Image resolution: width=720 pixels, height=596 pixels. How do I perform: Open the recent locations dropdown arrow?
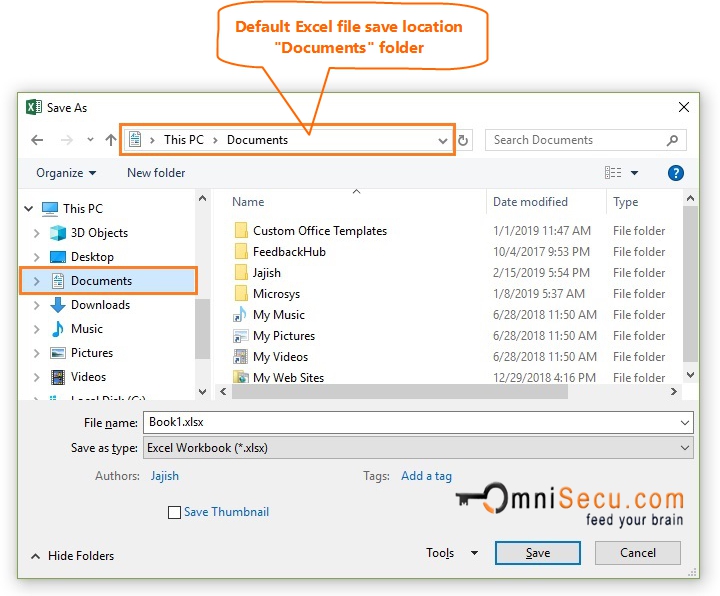point(90,140)
